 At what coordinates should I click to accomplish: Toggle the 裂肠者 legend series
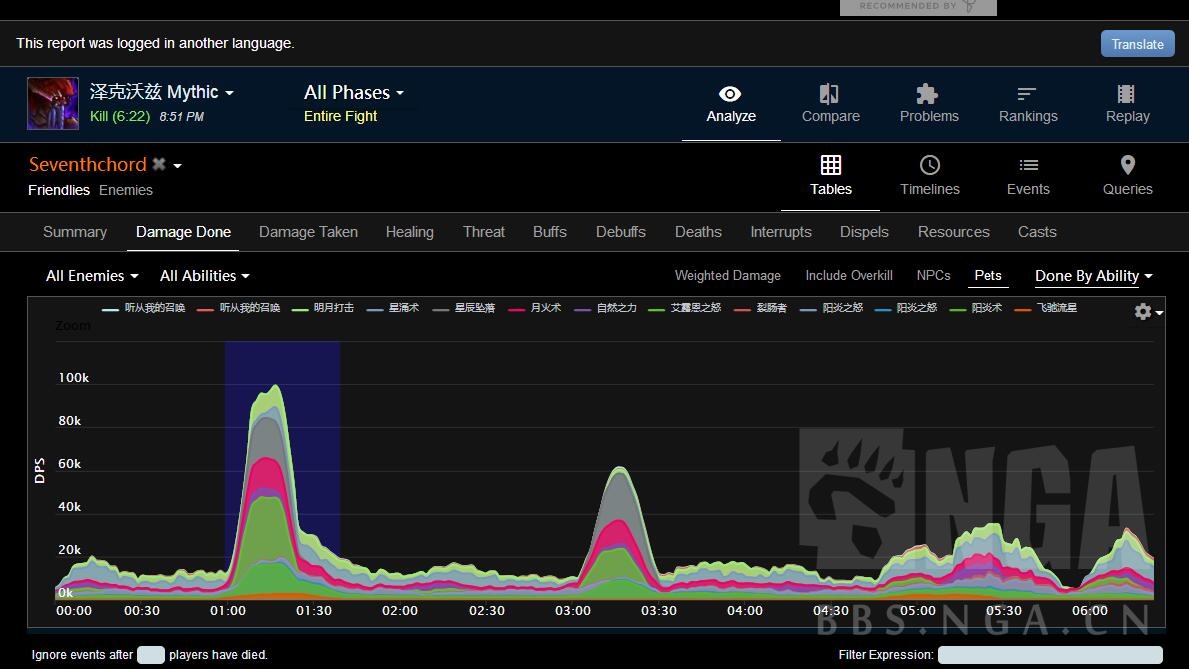[761, 308]
